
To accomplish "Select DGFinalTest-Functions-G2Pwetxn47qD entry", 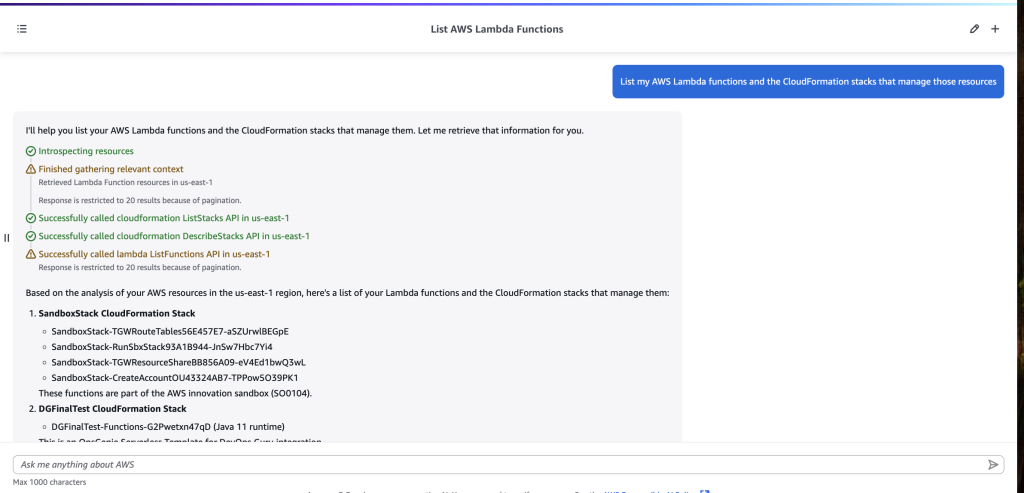I will (x=168, y=427).
